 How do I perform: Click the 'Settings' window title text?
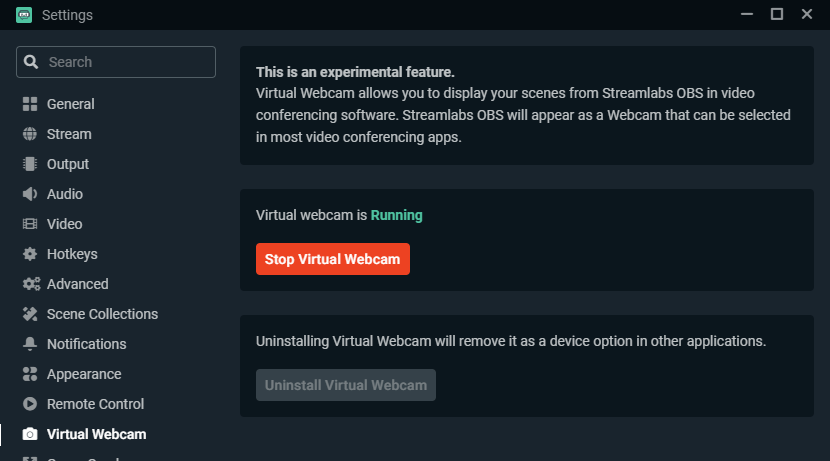[x=67, y=15]
